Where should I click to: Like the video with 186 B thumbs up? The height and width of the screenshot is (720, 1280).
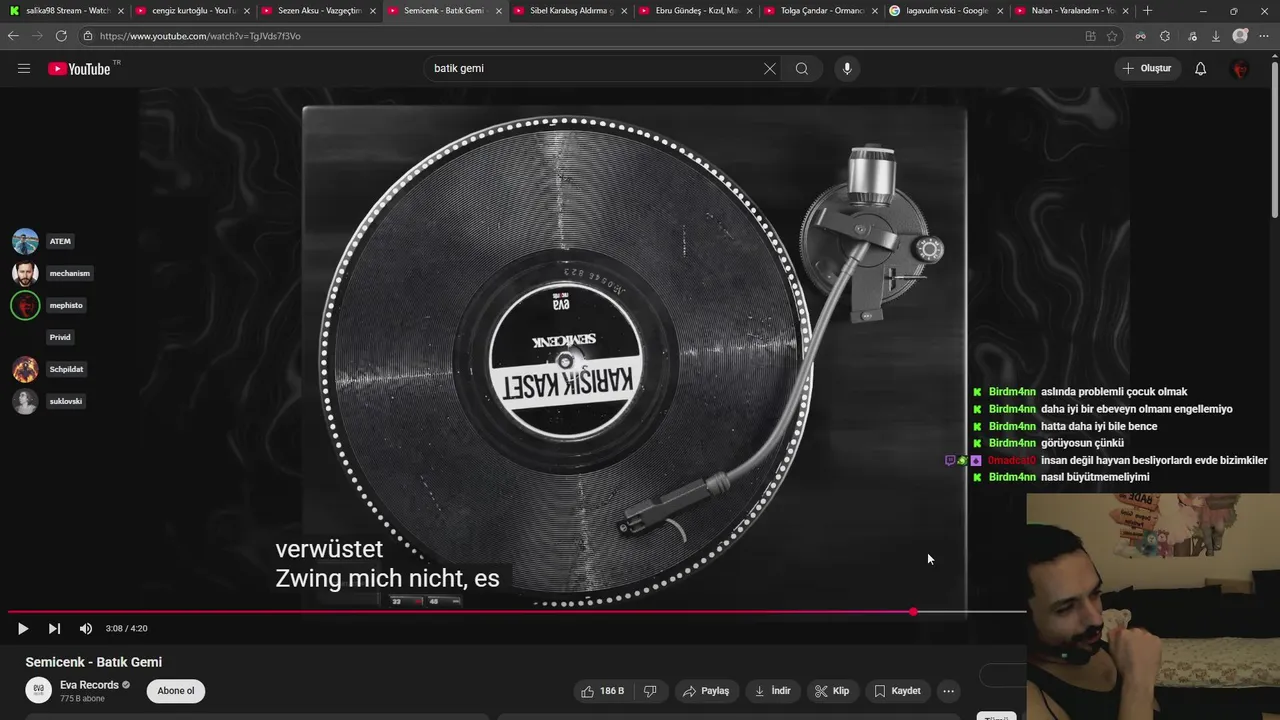[x=603, y=691]
